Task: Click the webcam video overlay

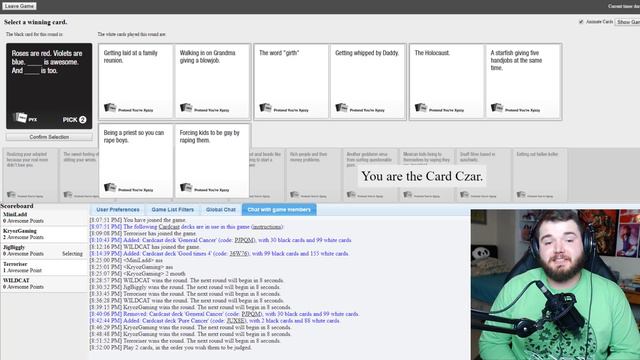Action: tap(555, 284)
